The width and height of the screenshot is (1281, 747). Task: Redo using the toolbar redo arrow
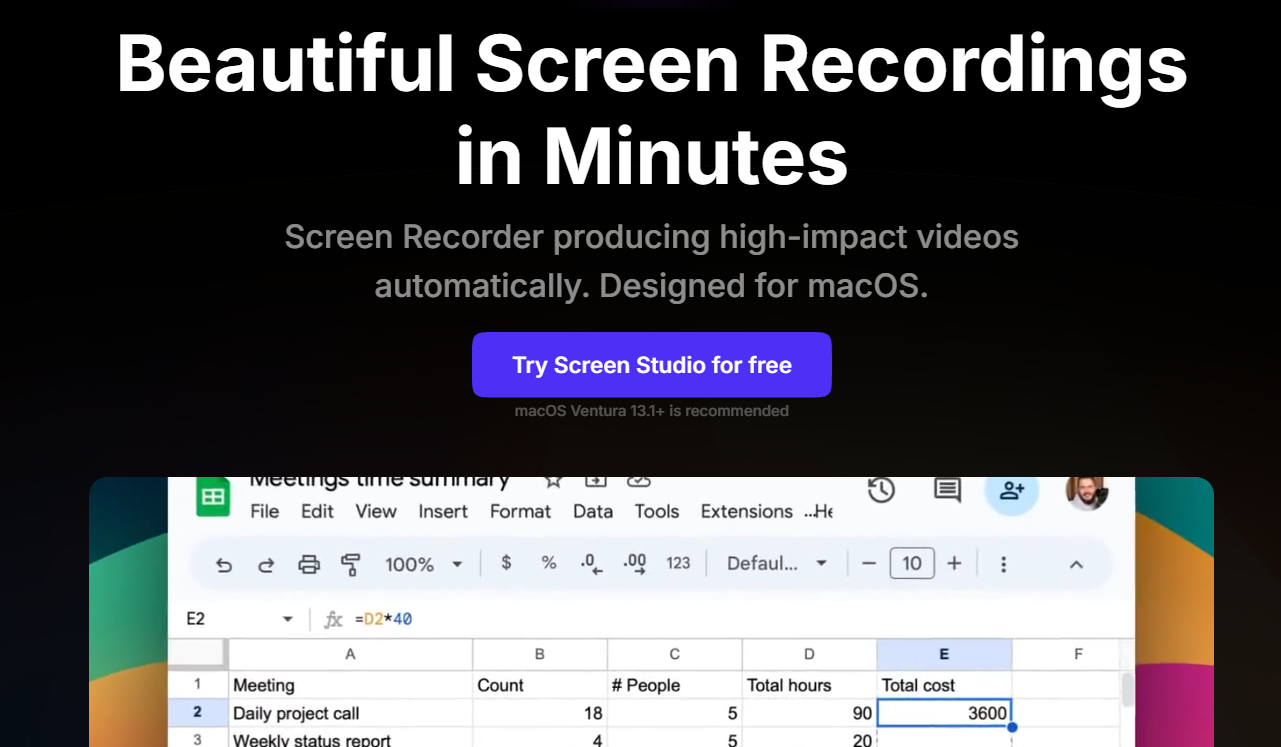pyautogui.click(x=266, y=565)
